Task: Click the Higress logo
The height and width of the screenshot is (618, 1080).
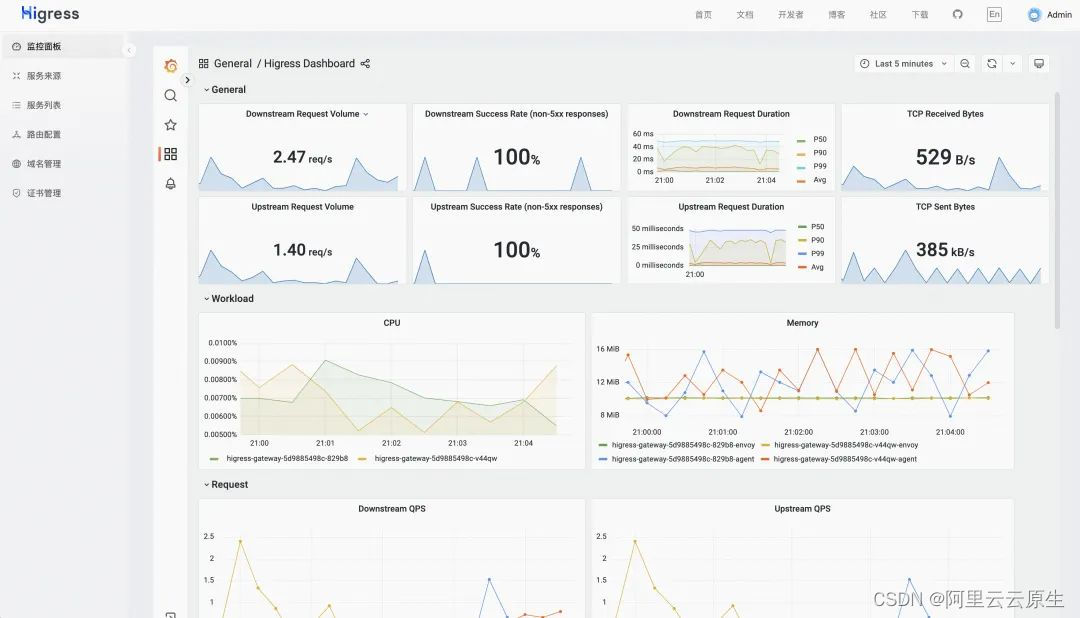Action: pos(50,14)
